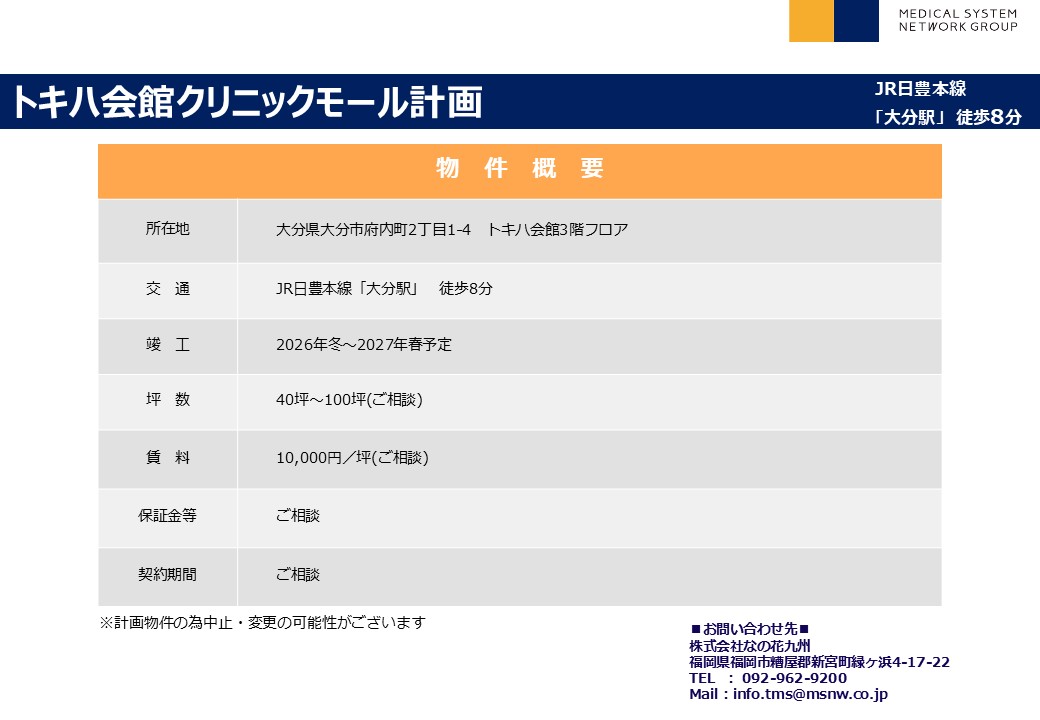Click the company name 株式会社なの花九州

[x=749, y=646]
